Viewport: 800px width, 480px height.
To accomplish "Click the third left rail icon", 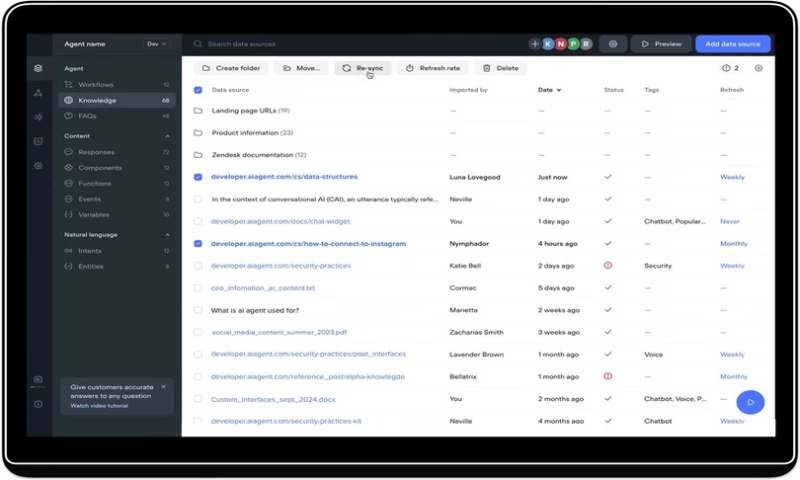I will 38,117.
